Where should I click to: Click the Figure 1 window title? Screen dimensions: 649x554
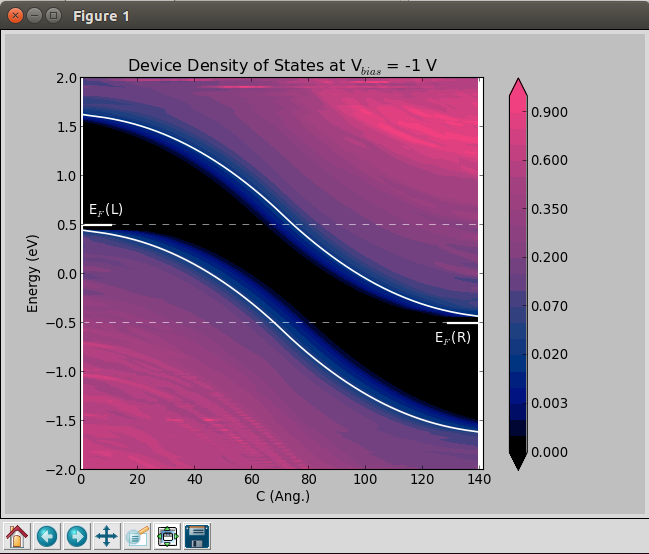[101, 16]
